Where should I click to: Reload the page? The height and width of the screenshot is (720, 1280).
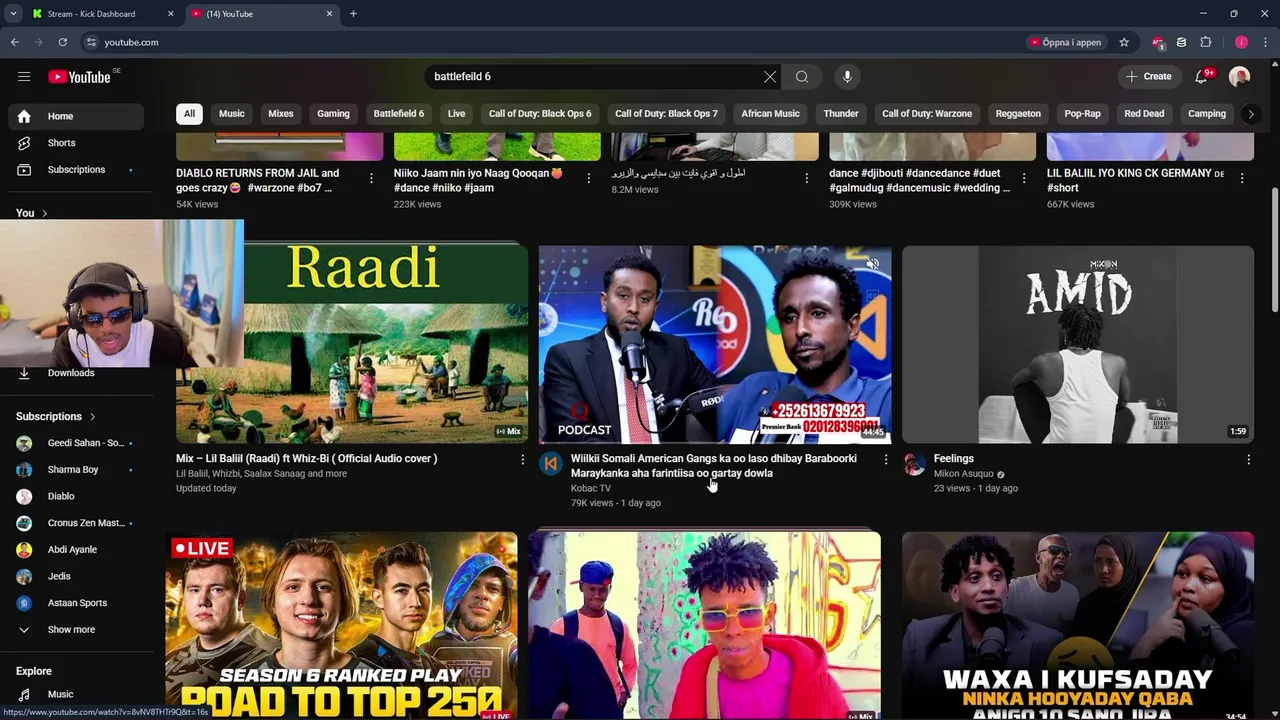(x=62, y=42)
